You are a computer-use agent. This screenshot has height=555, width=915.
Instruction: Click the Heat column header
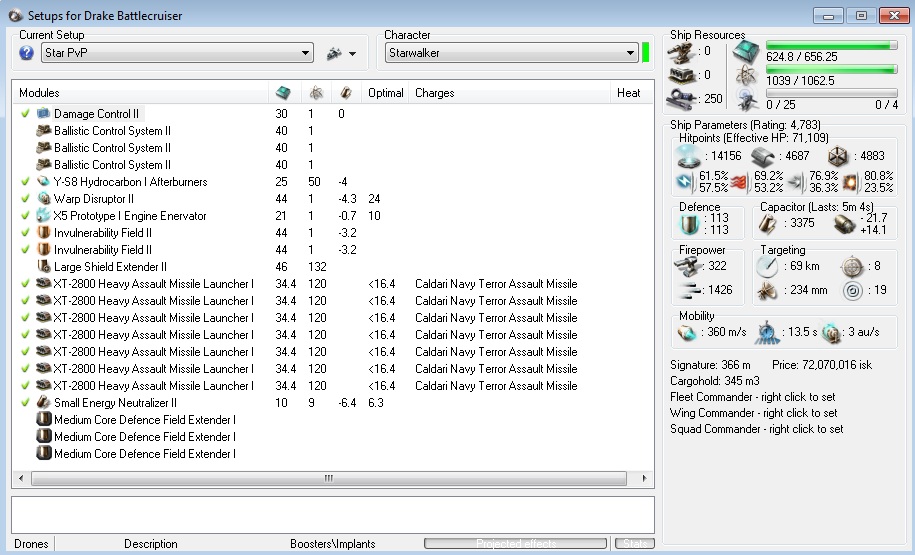click(x=628, y=93)
